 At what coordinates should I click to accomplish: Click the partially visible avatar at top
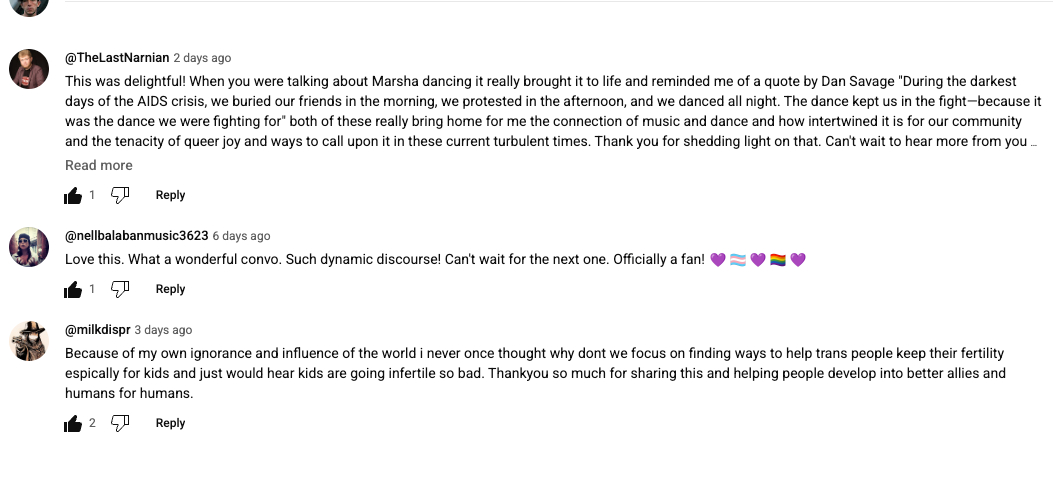(29, 6)
